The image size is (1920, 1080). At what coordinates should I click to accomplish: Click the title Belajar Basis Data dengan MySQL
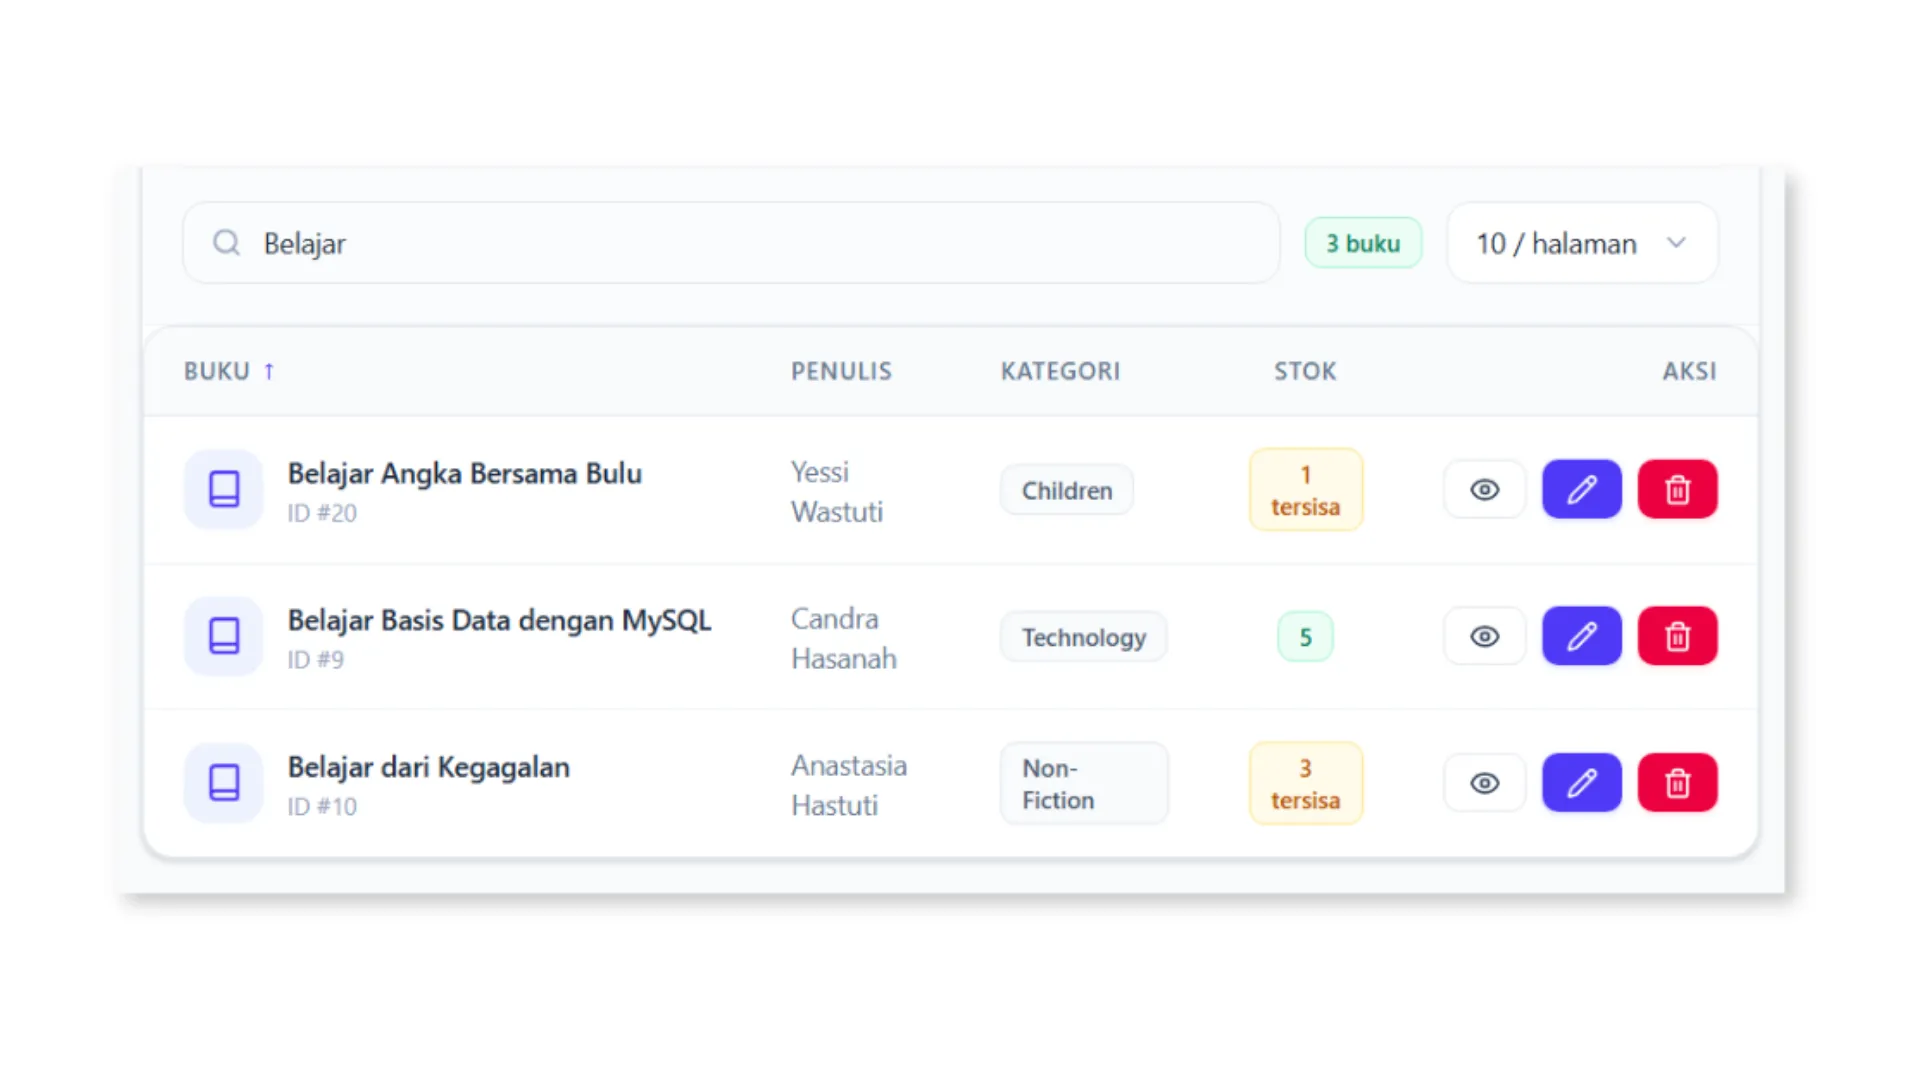coord(500,620)
